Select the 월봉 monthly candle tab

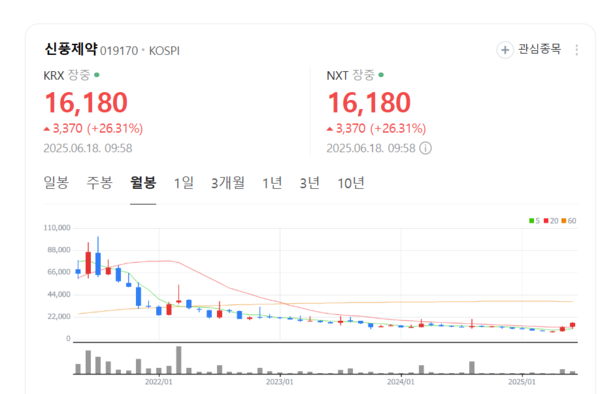tap(143, 183)
